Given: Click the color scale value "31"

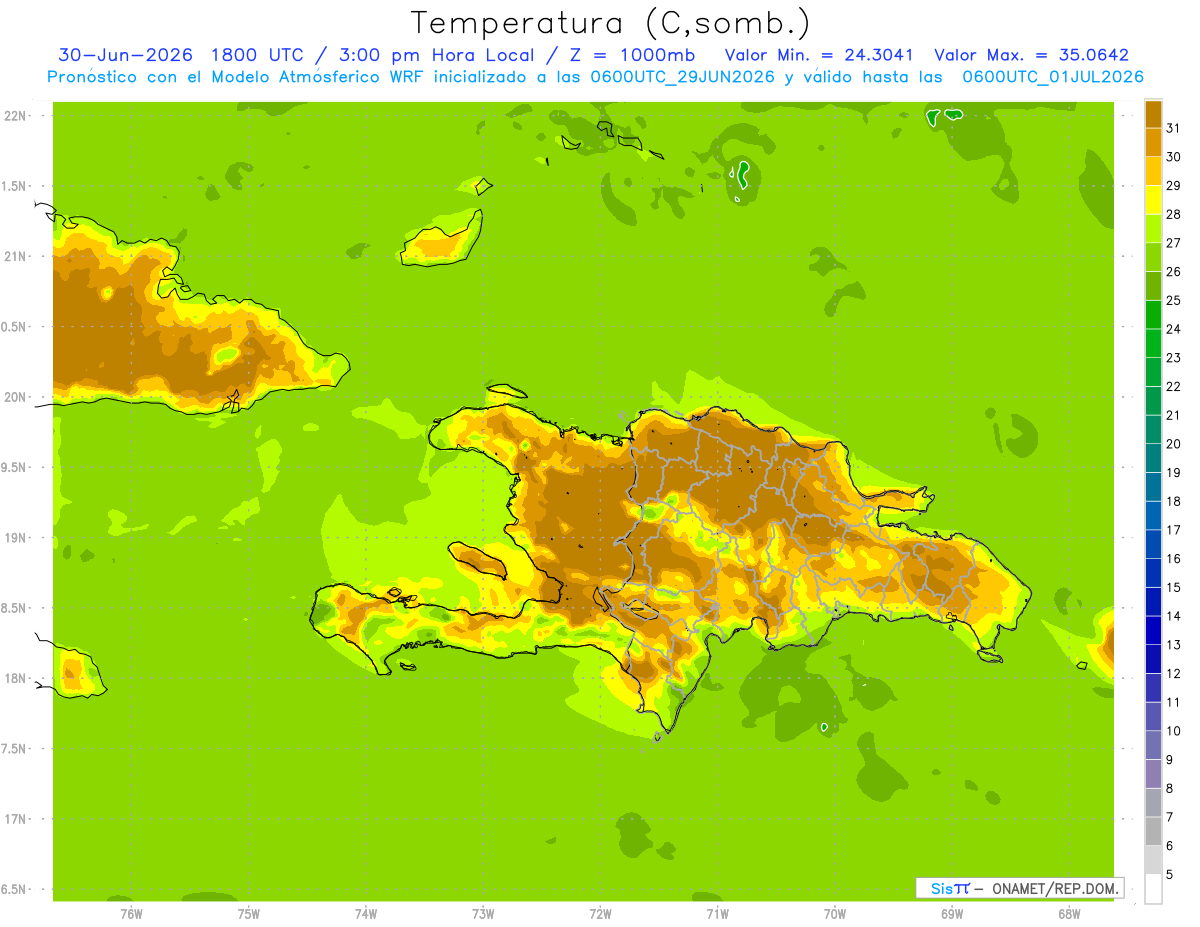Looking at the screenshot, I should [x=1174, y=128].
